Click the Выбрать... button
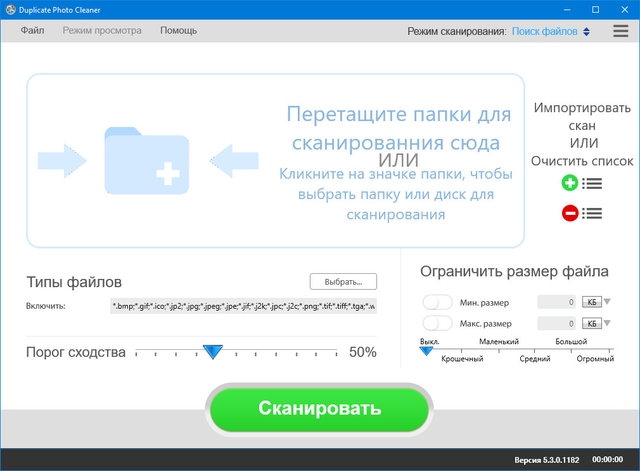 pos(343,282)
